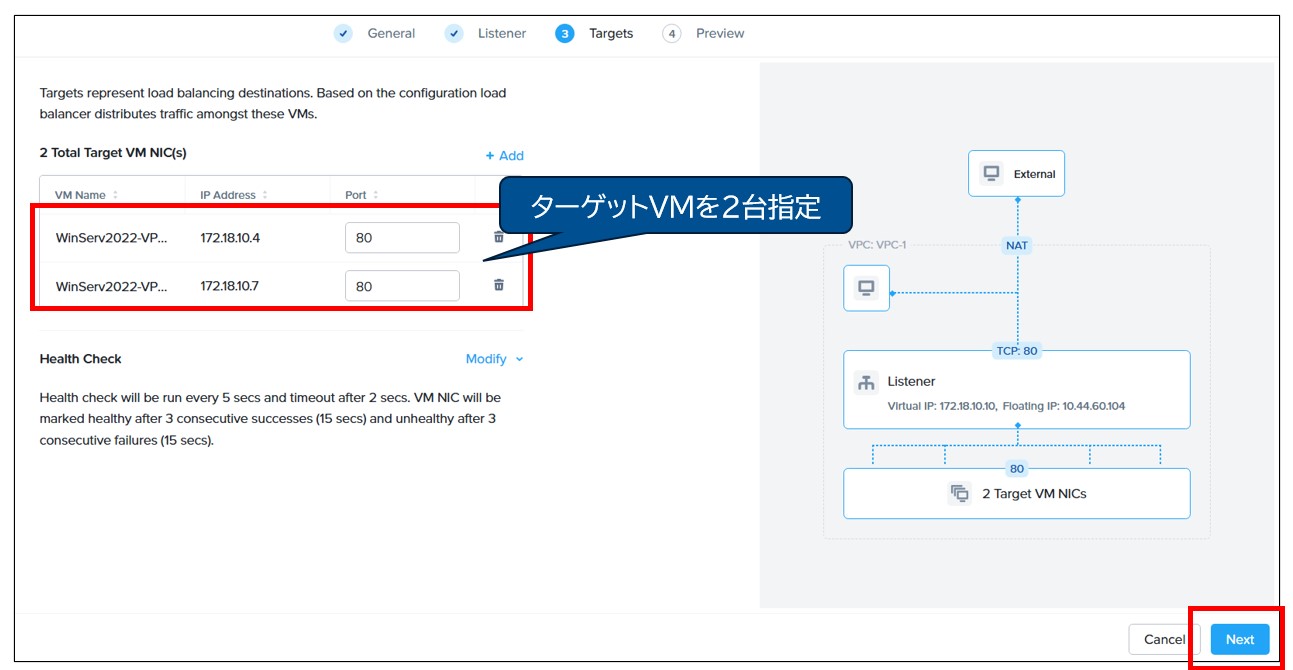Go to the Preview step tab
The width and height of the screenshot is (1293, 670).
719,33
